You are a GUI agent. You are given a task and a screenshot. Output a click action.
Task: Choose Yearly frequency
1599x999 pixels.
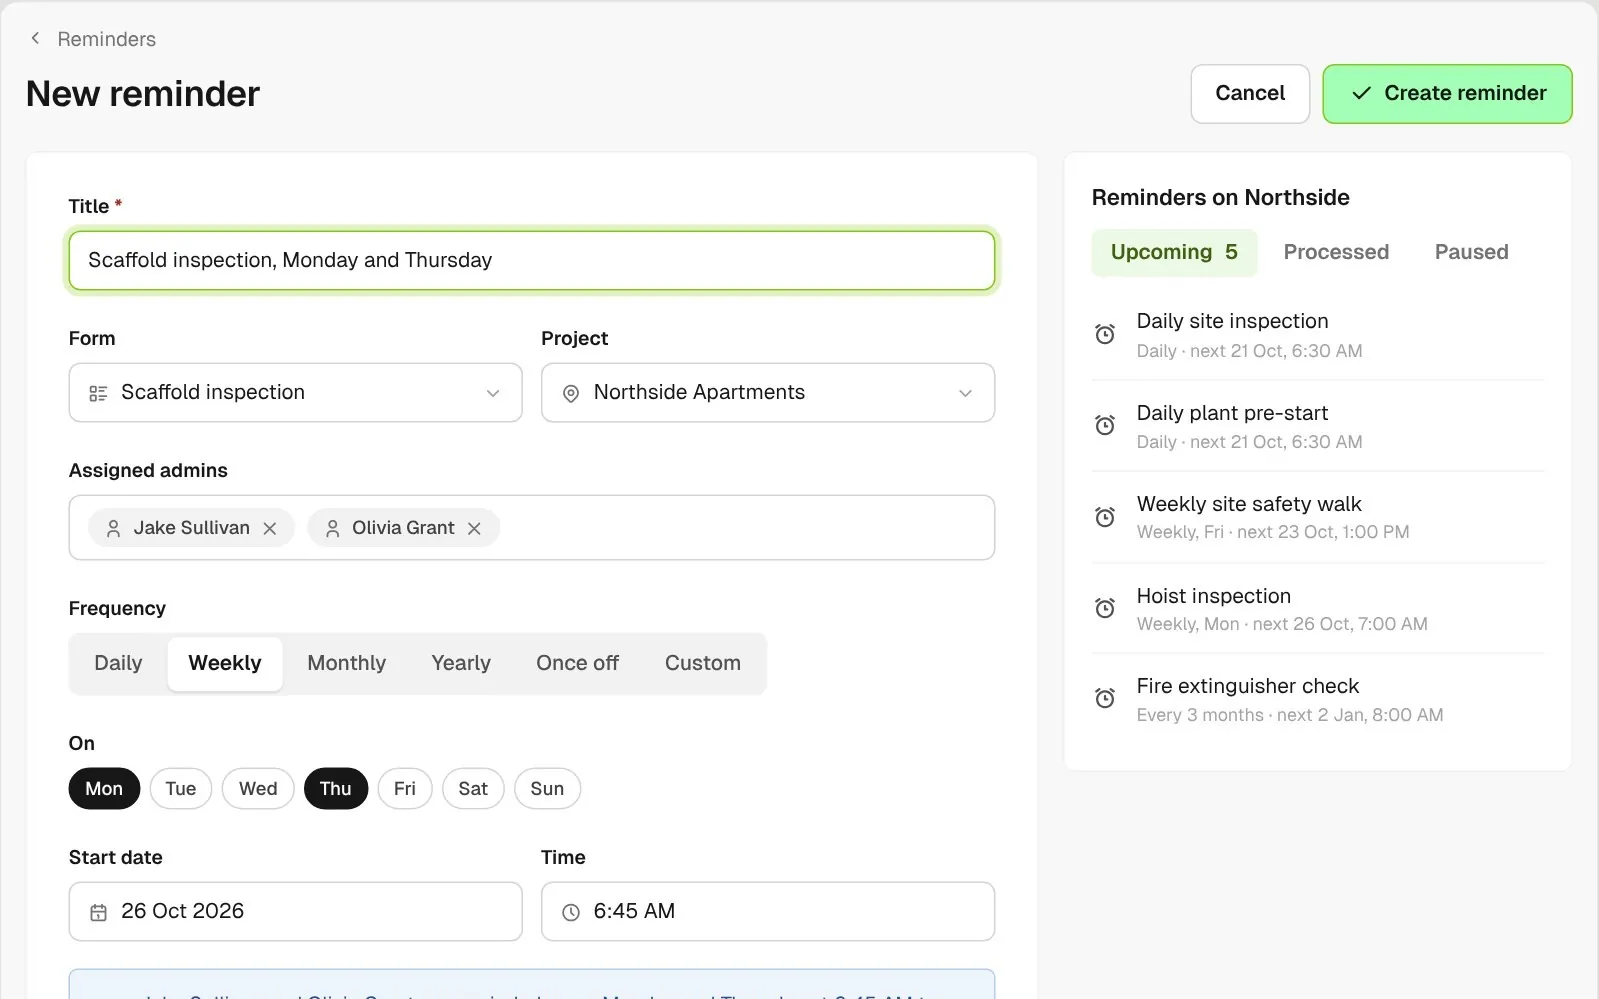point(461,663)
